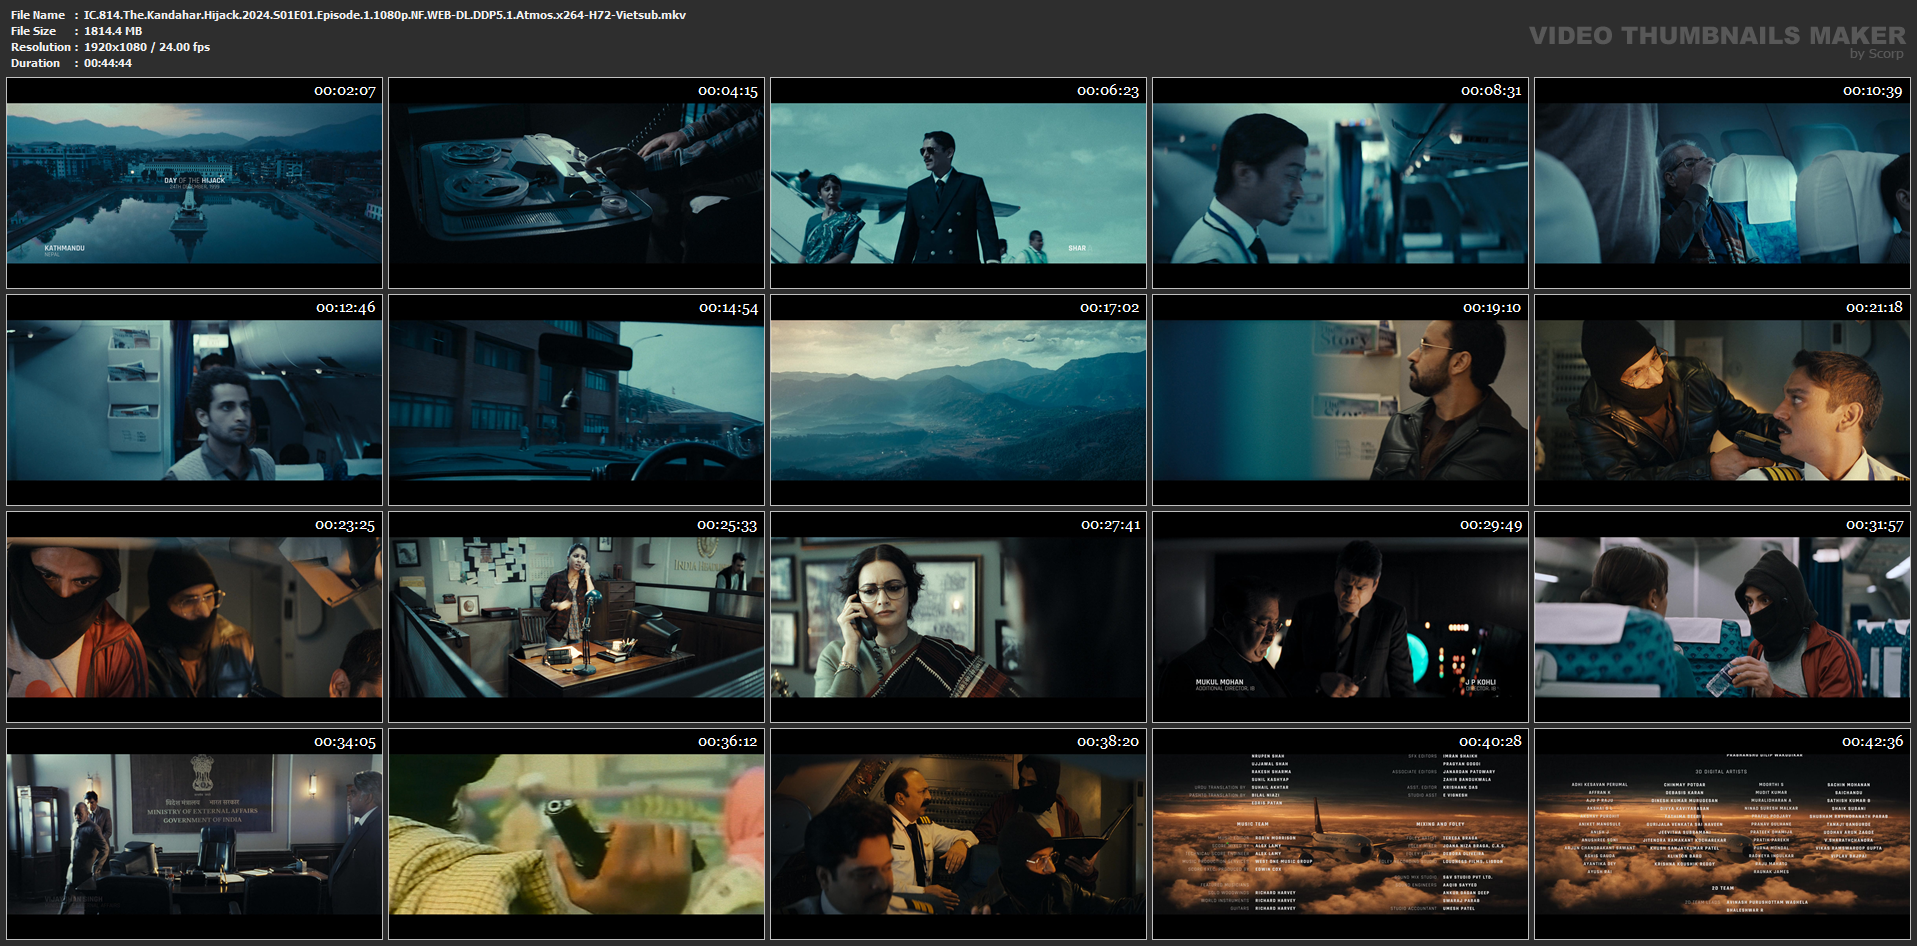The image size is (1917, 946).
Task: Select the thumbnail at 00:14:54
Action: [576, 400]
